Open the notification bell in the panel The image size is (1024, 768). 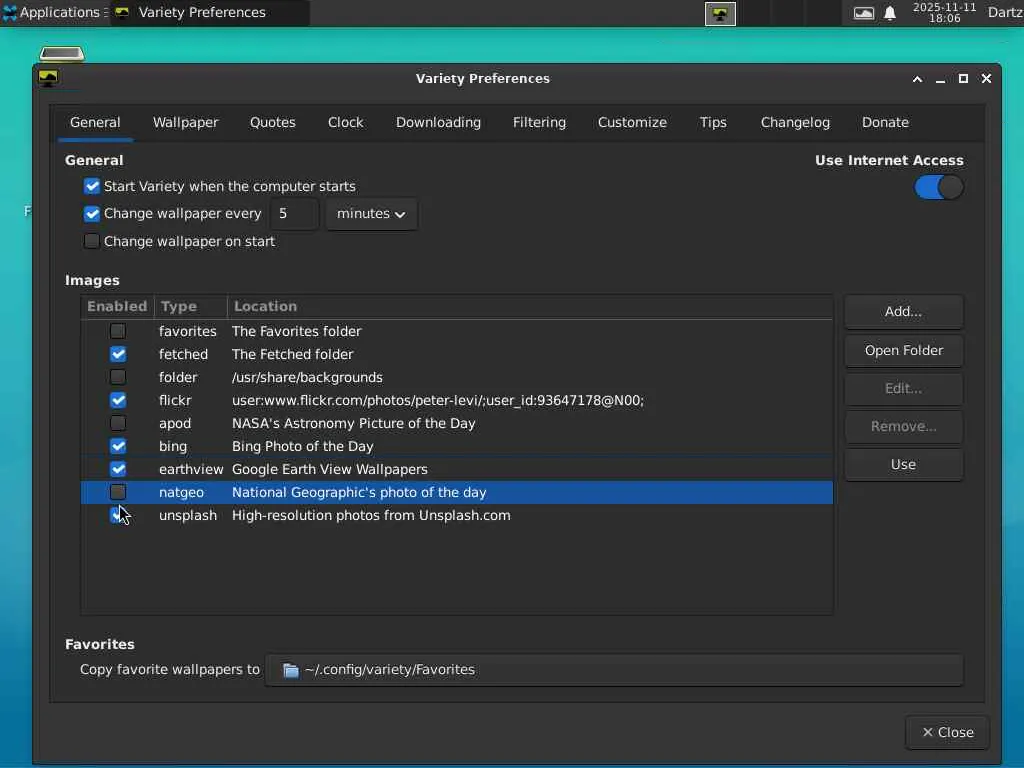(x=890, y=13)
